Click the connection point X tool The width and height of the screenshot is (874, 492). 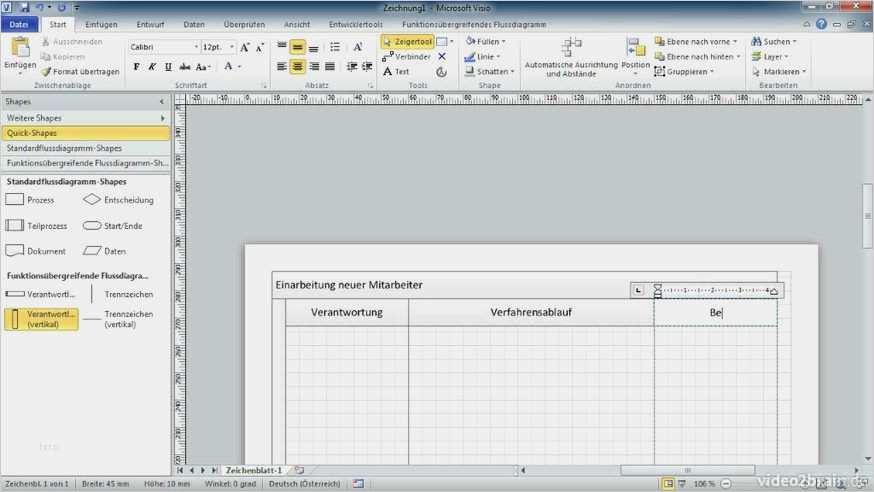442,57
